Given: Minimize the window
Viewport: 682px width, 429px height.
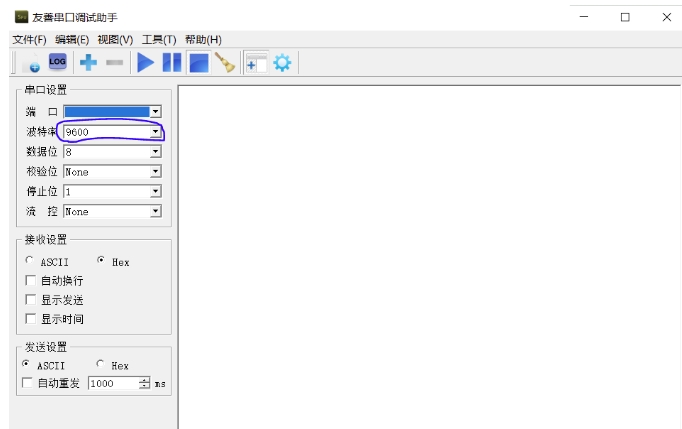Looking at the screenshot, I should 584,17.
